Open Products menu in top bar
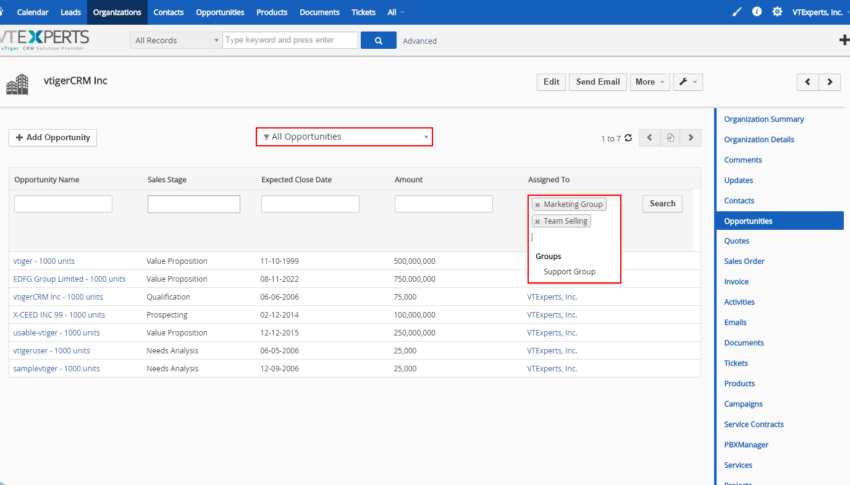 (x=272, y=12)
